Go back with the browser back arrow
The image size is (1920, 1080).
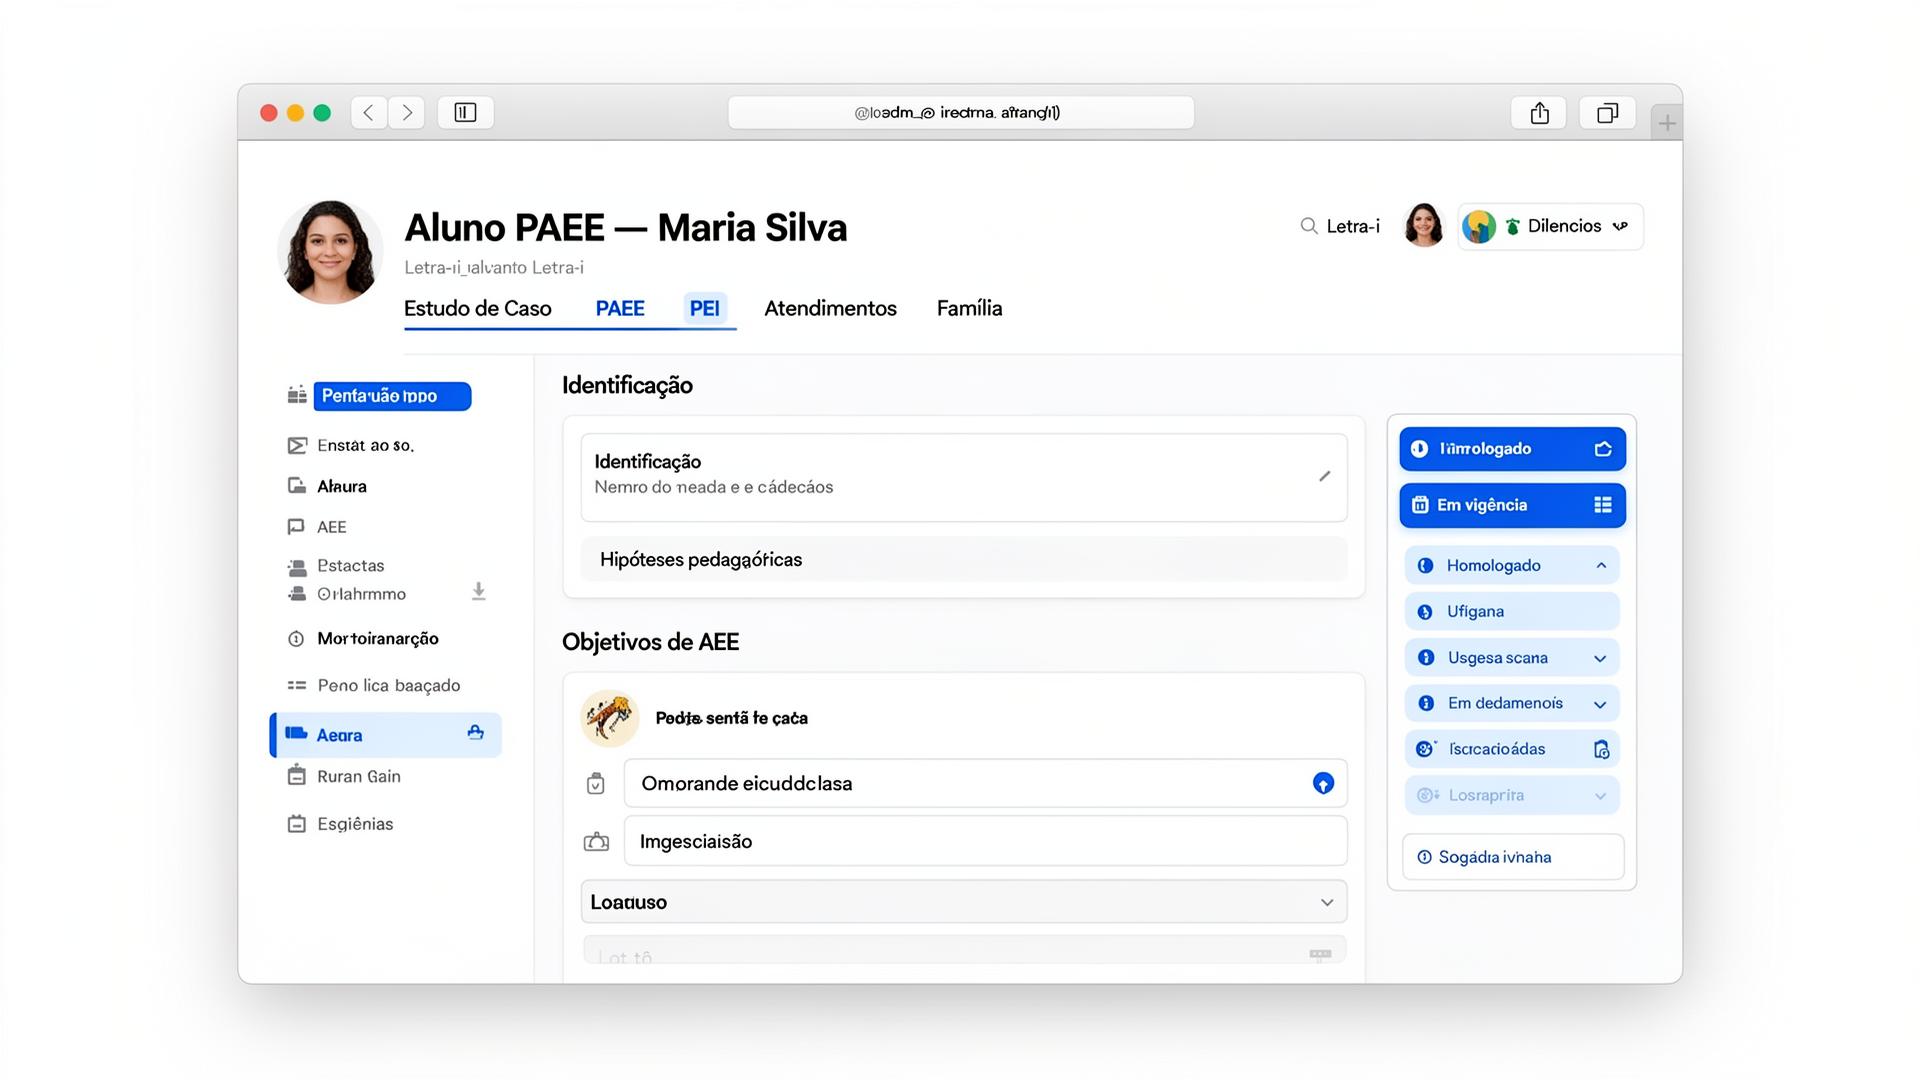(x=369, y=113)
